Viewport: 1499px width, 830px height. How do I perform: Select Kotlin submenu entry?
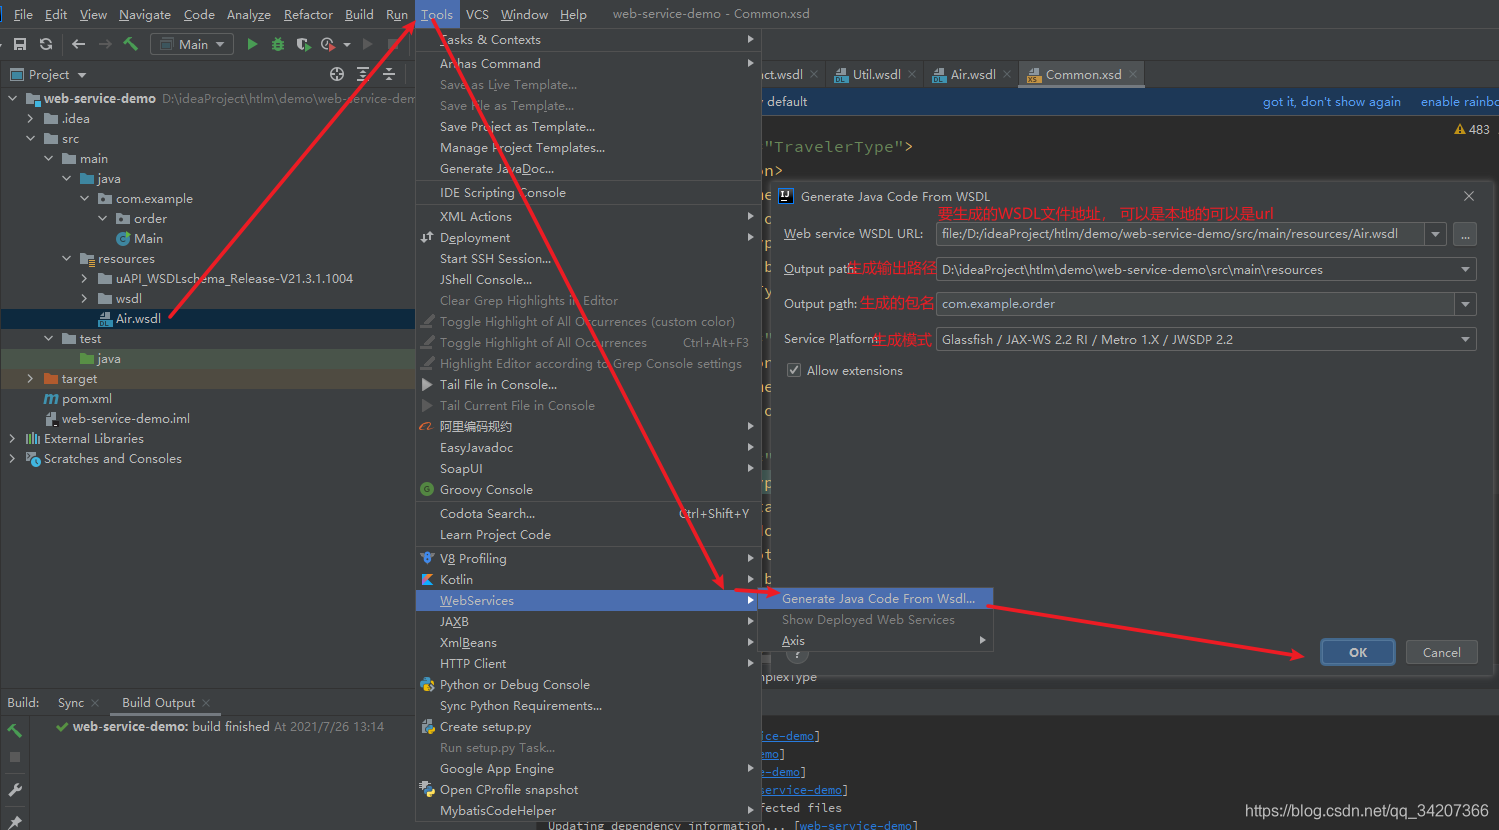588,579
